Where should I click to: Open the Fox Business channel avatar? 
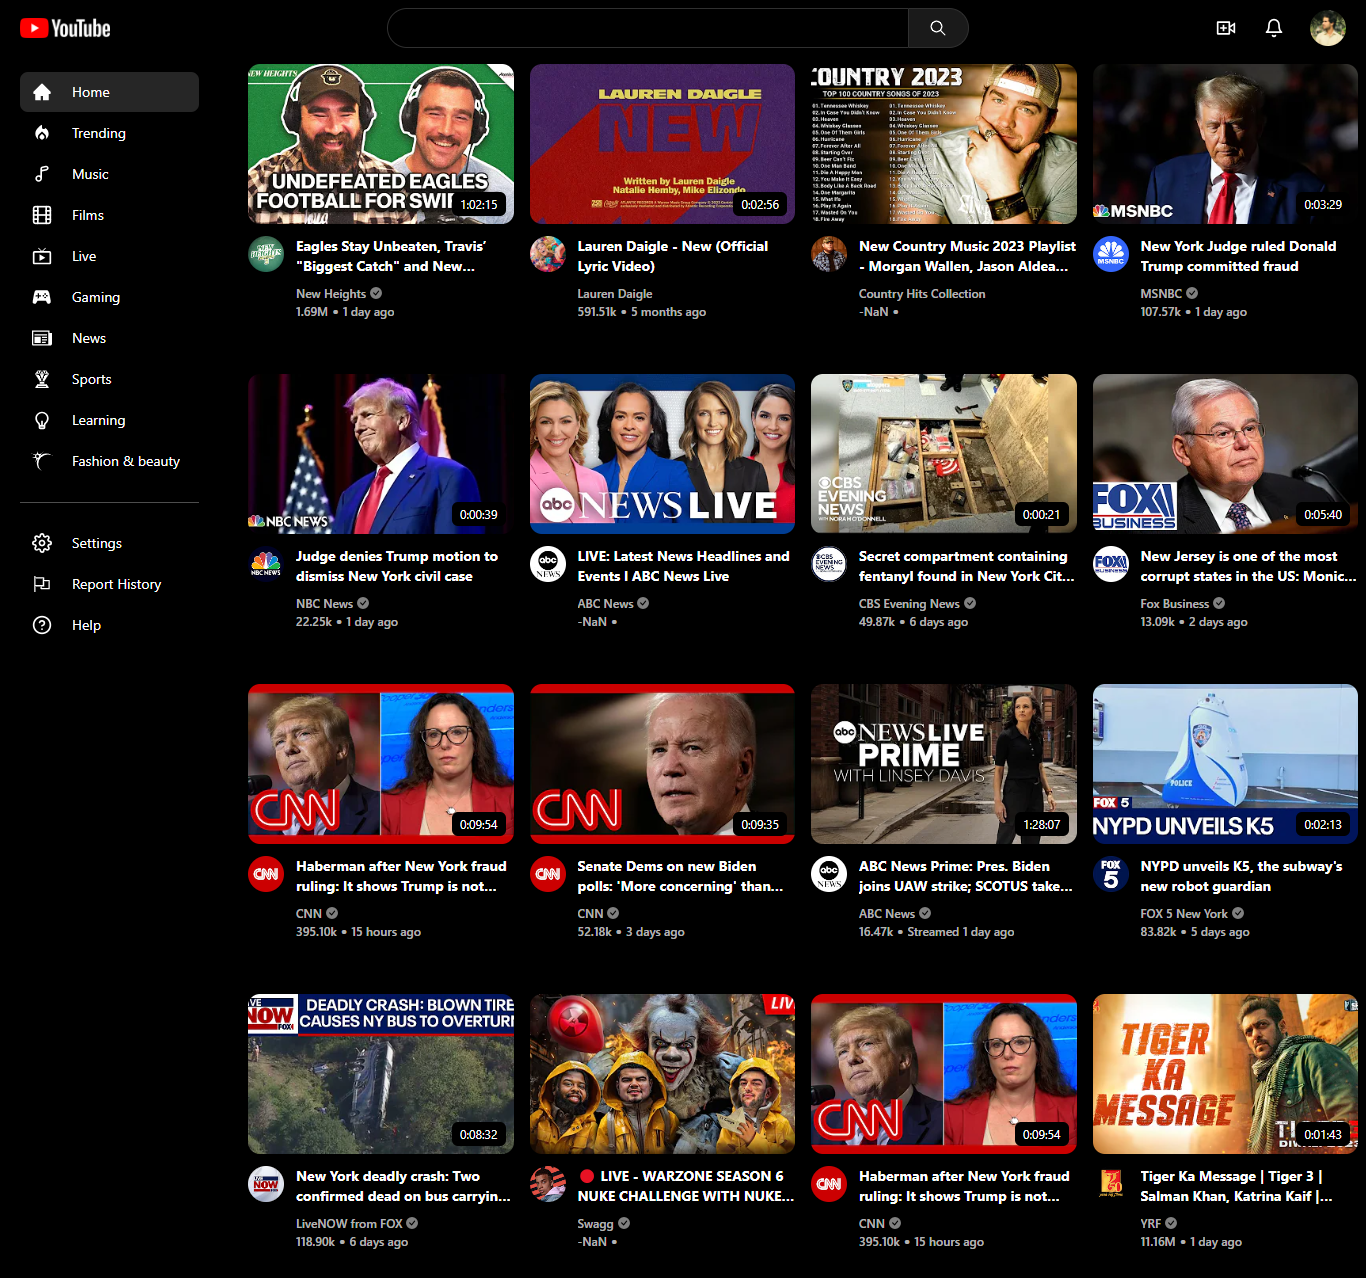tap(1111, 564)
